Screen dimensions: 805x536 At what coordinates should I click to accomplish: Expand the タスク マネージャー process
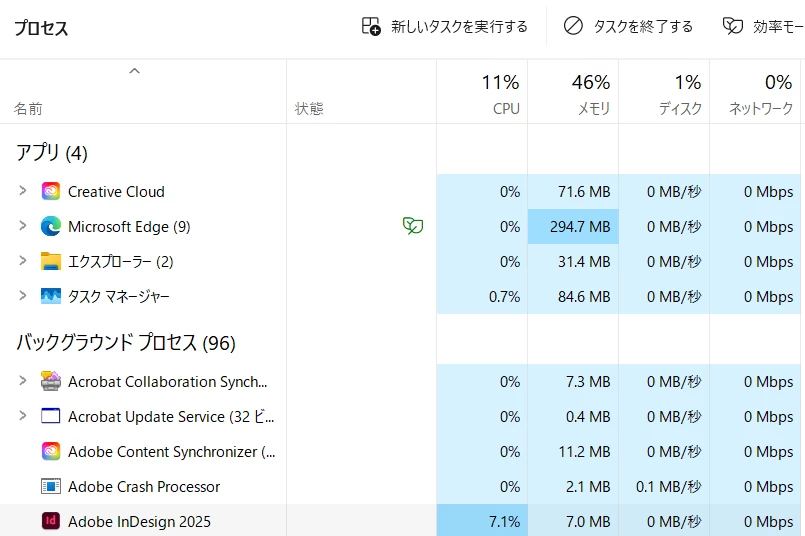pos(23,296)
